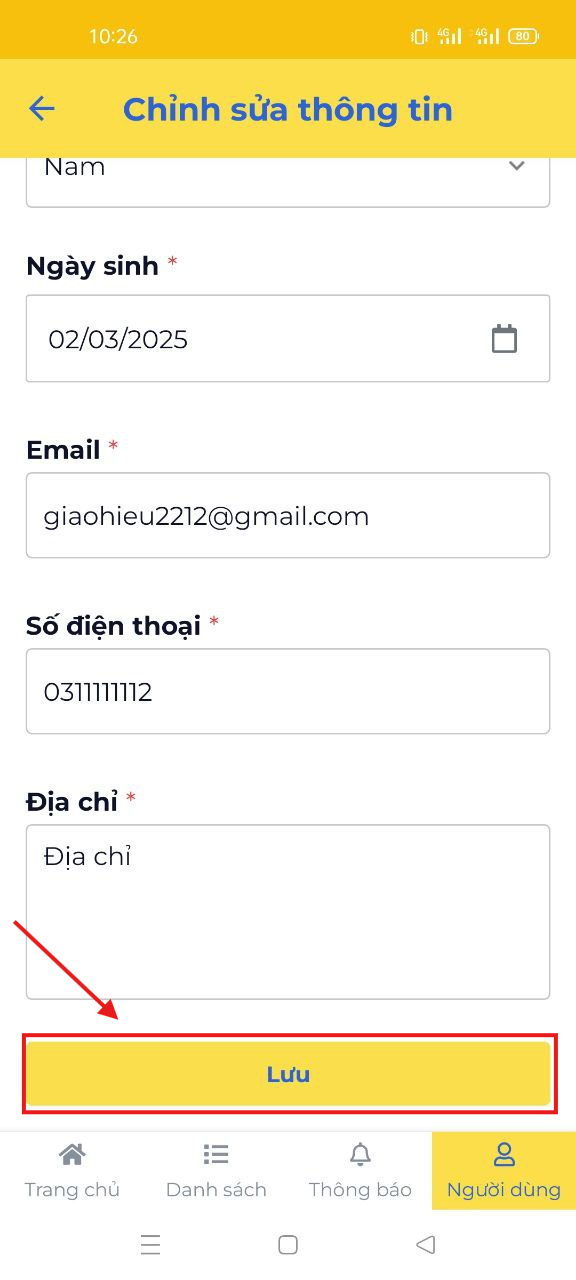Tap the Chỉnh sửa thông tin title
The height and width of the screenshot is (1280, 576).
tap(288, 109)
